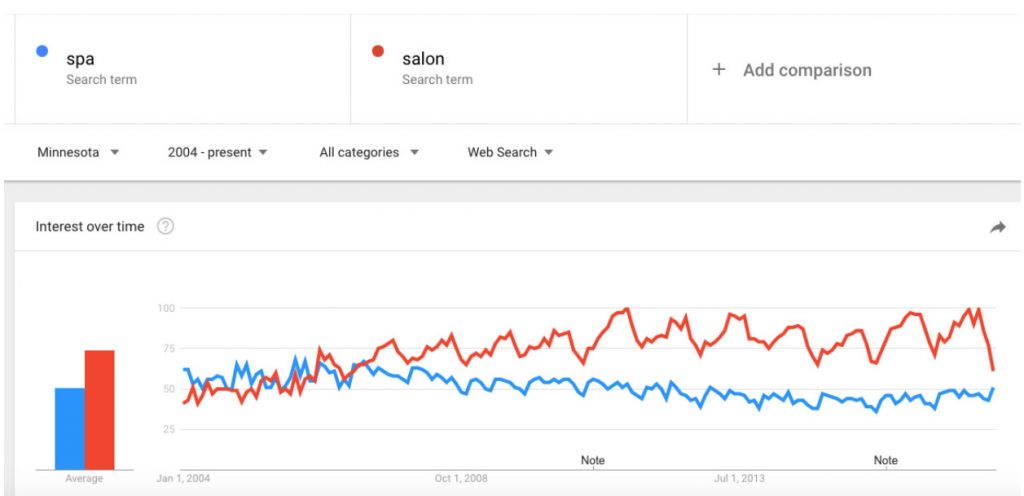Viewport: 1024px width, 496px height.
Task: Open the Minnesota region dropdown
Action: point(78,152)
